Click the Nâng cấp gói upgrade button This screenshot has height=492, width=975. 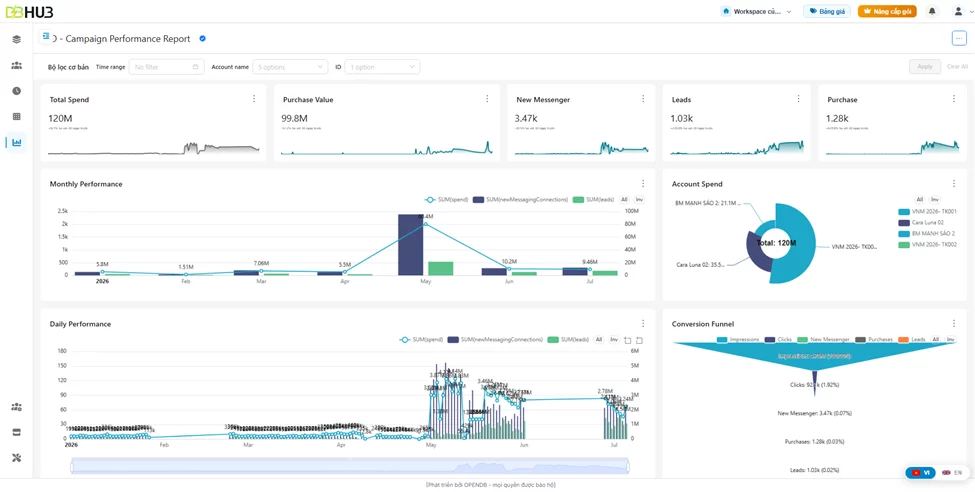pos(887,11)
